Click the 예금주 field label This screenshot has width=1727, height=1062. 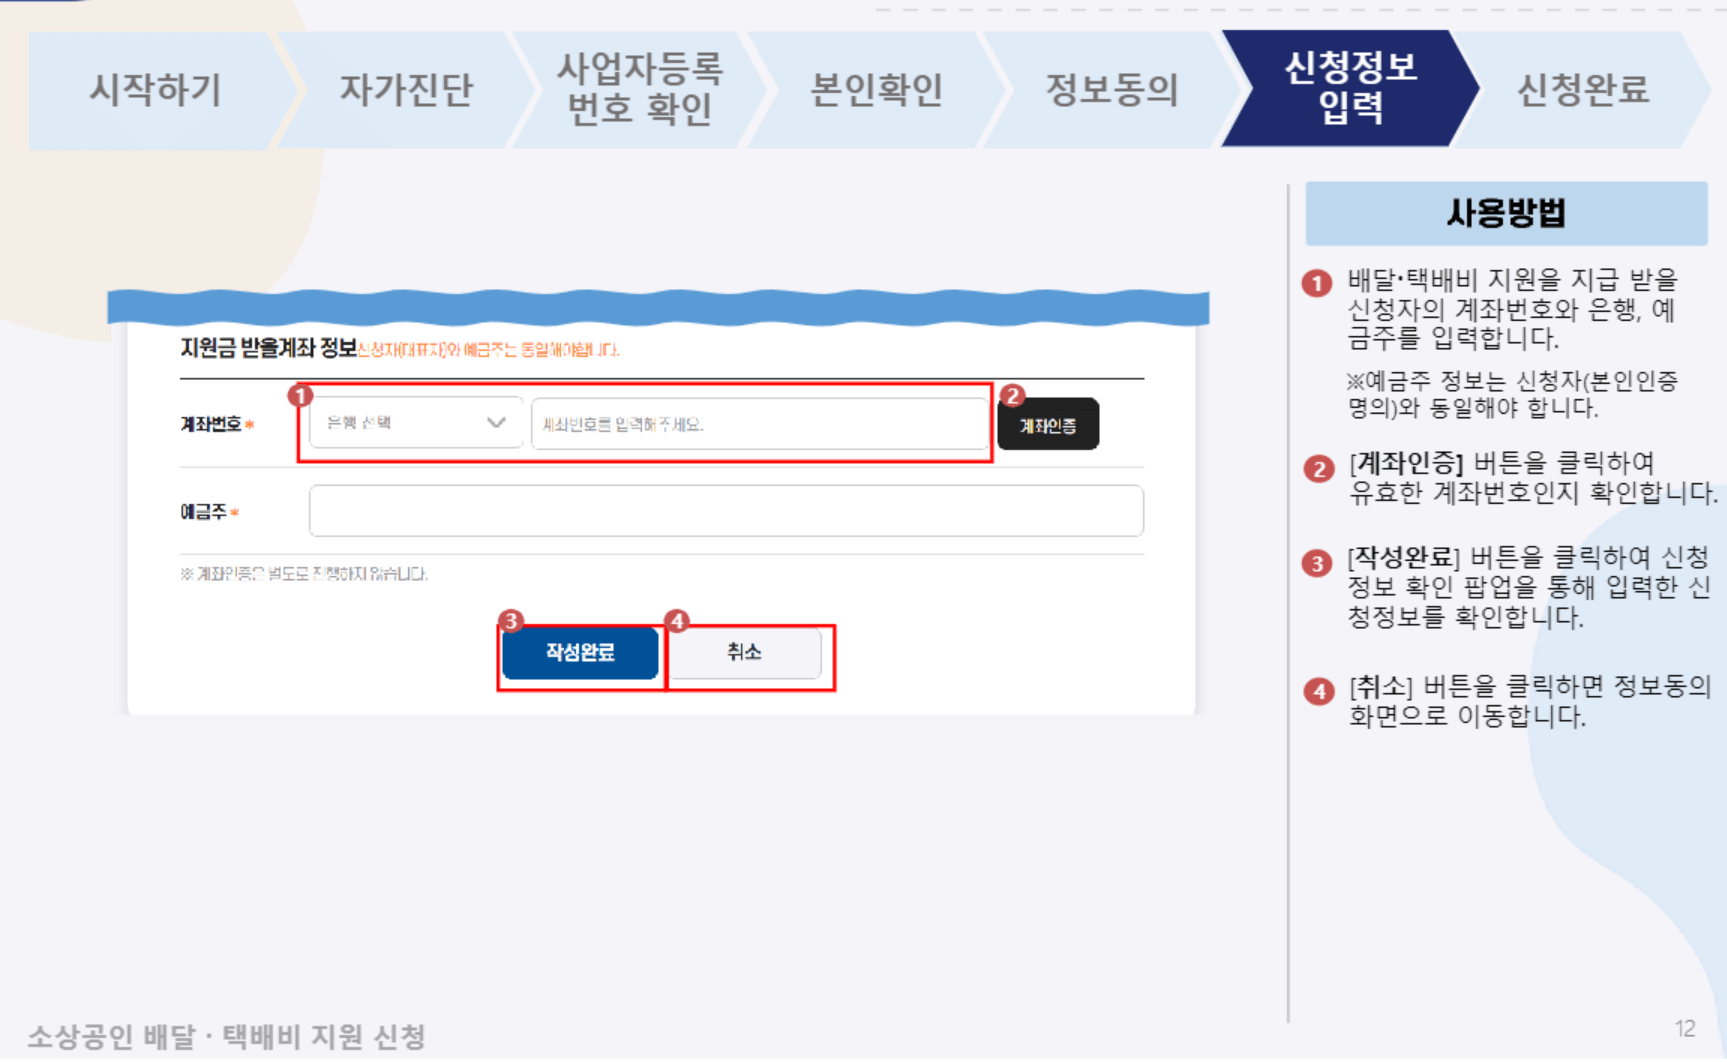click(x=203, y=512)
